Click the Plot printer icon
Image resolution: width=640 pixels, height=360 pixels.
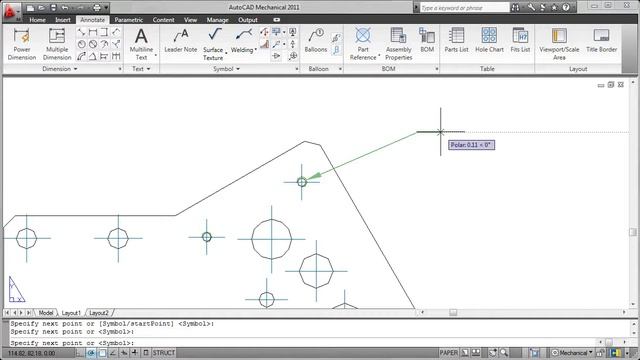click(x=96, y=8)
